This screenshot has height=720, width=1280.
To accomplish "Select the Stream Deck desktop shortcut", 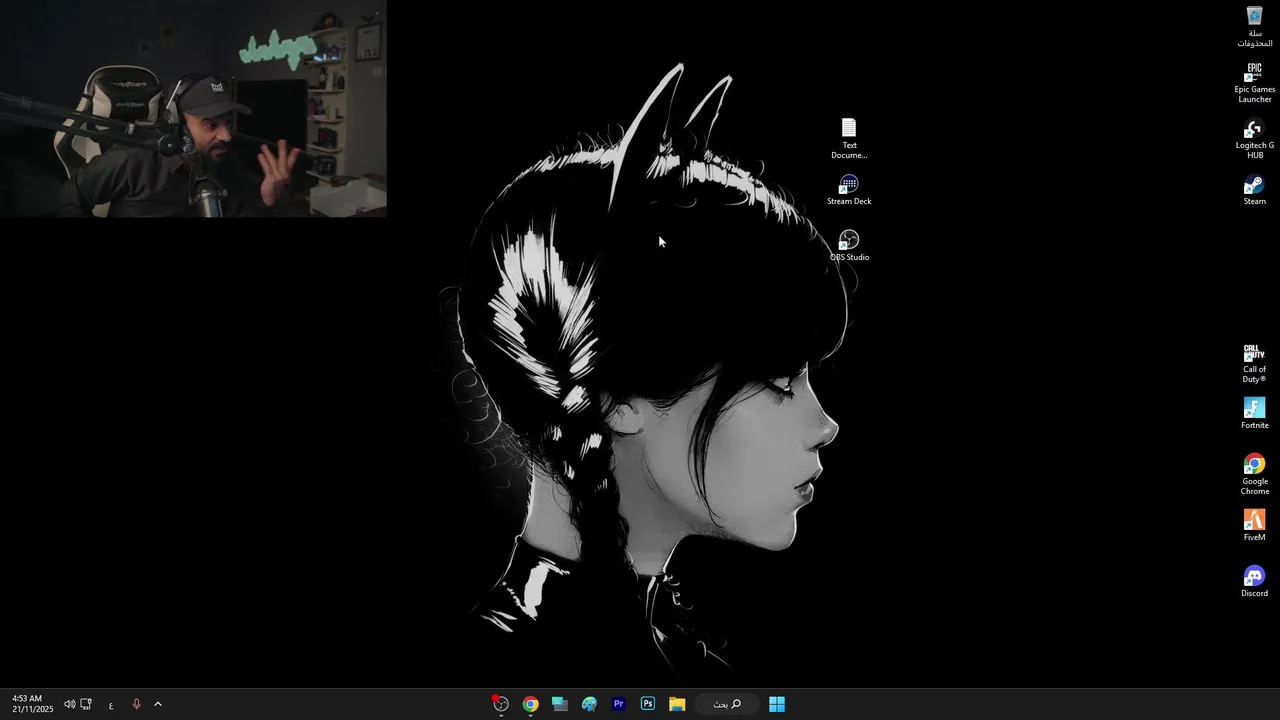I will coord(849,190).
